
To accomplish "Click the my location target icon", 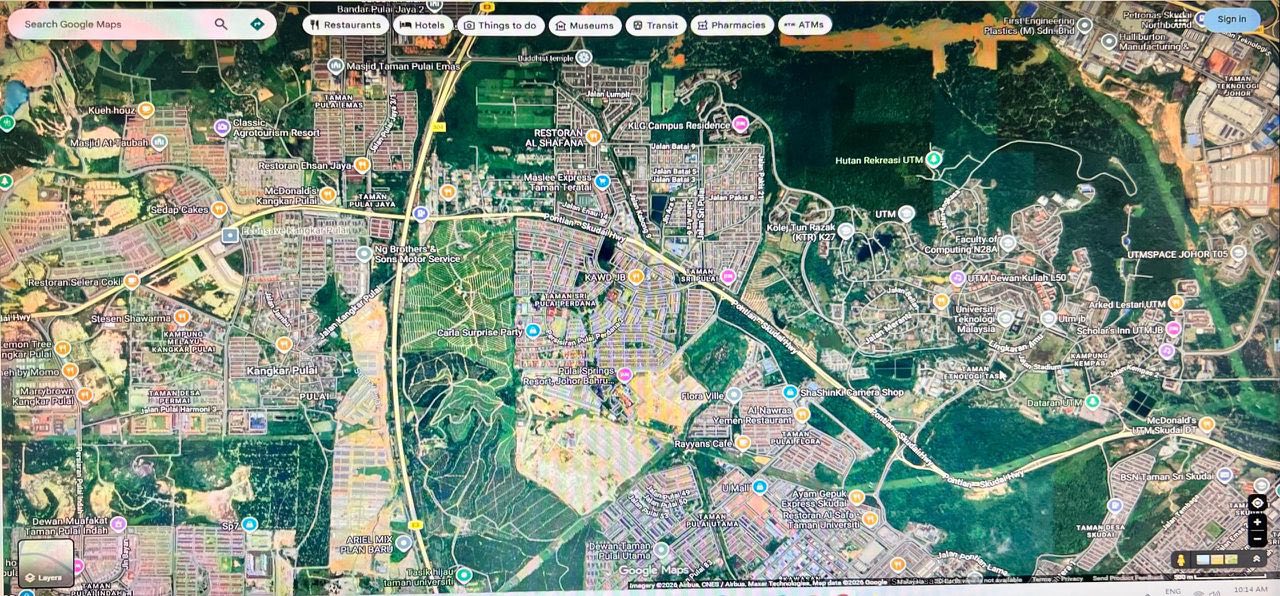I will (1257, 503).
